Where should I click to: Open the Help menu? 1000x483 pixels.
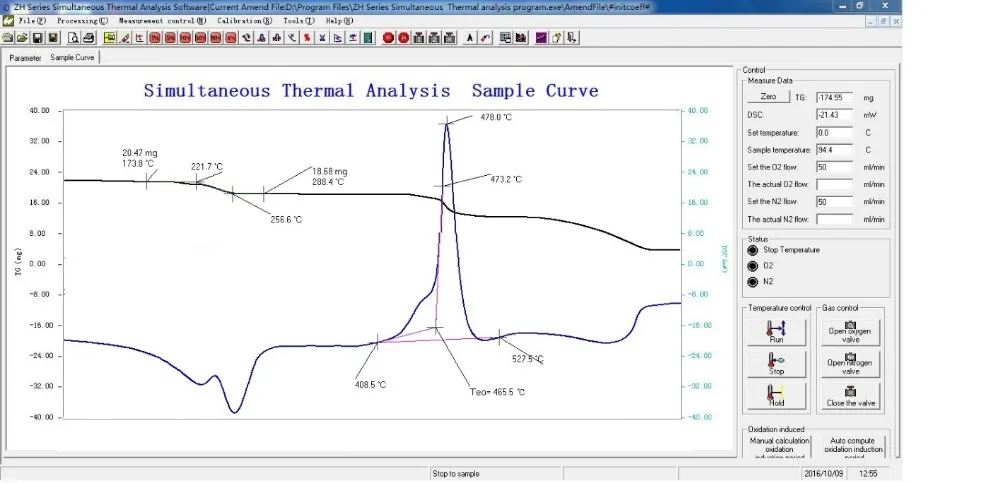point(339,20)
